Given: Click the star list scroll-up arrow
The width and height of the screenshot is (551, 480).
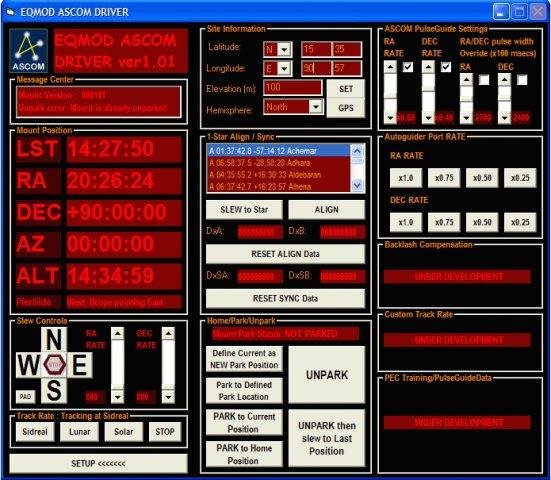Looking at the screenshot, I should coord(357,151).
